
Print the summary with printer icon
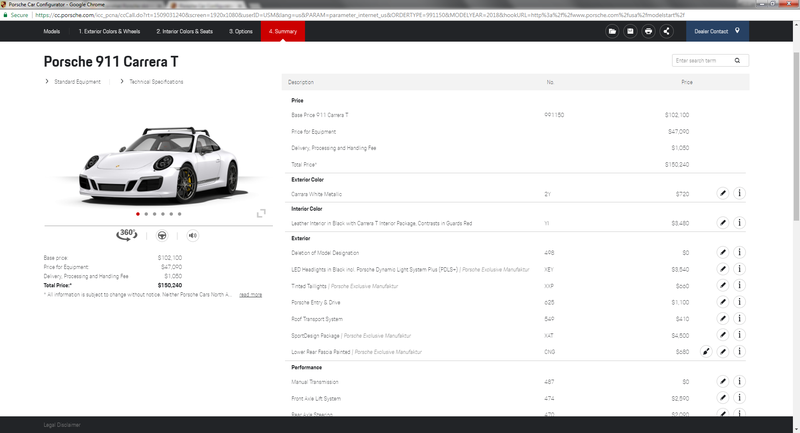coord(648,31)
